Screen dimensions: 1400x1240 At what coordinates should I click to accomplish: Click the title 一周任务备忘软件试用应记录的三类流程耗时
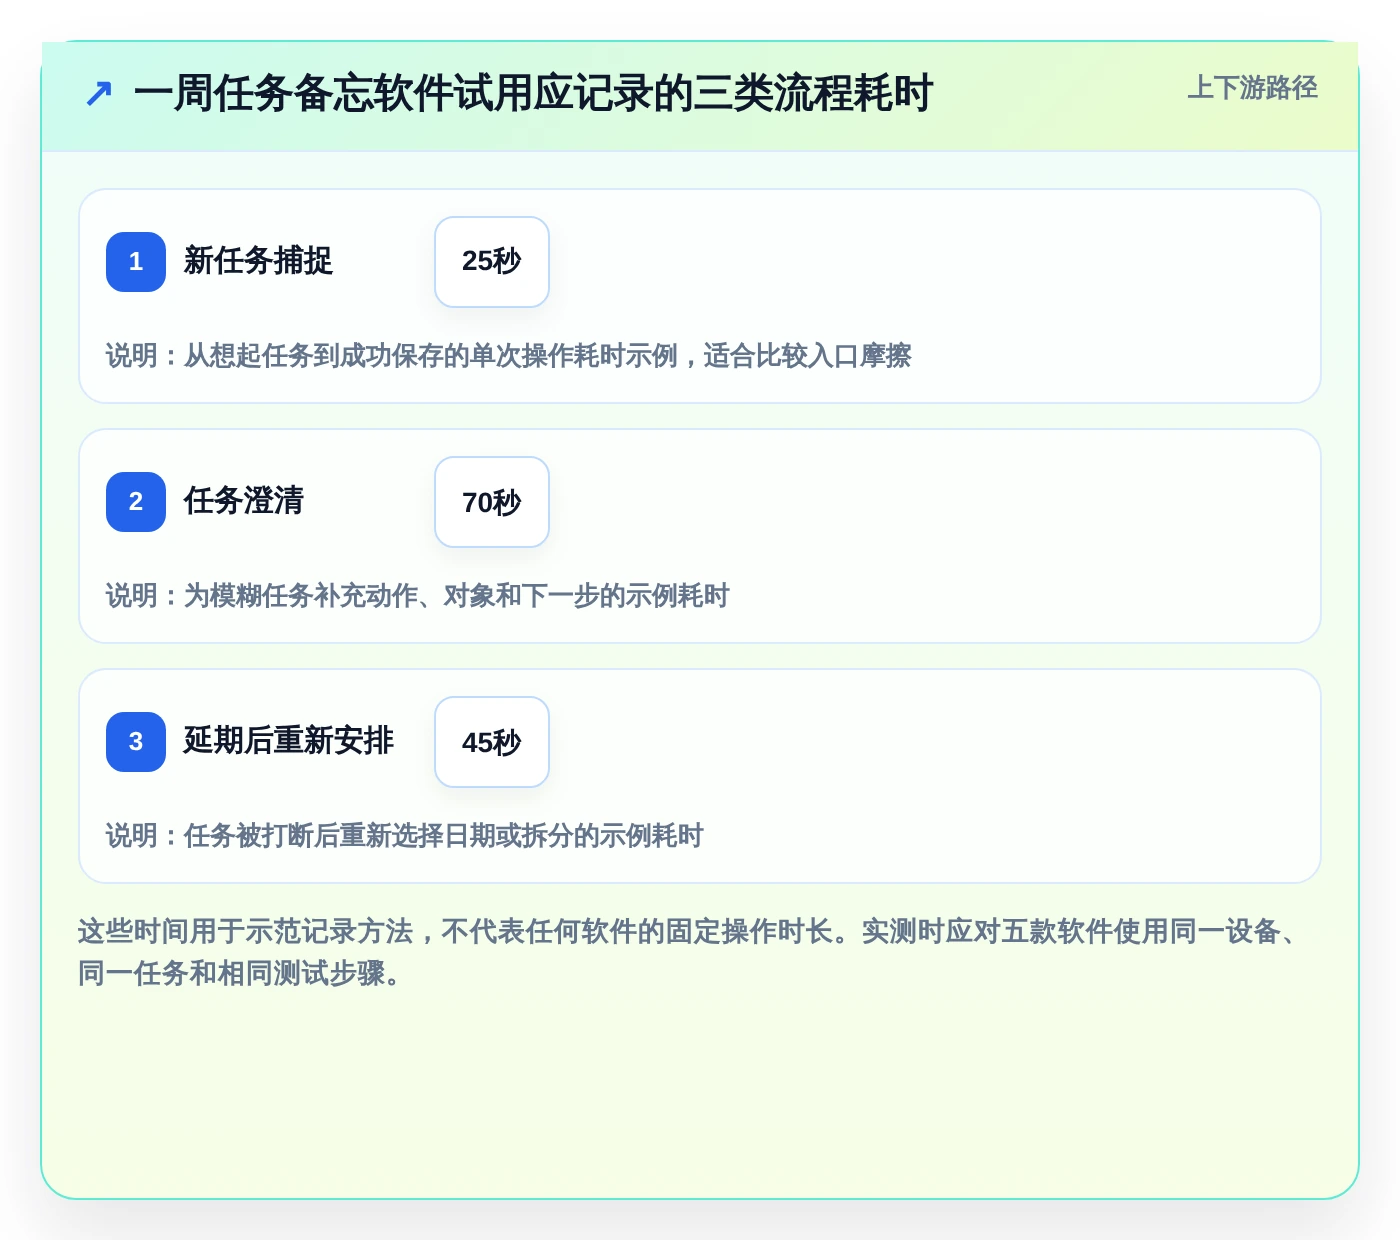point(533,94)
